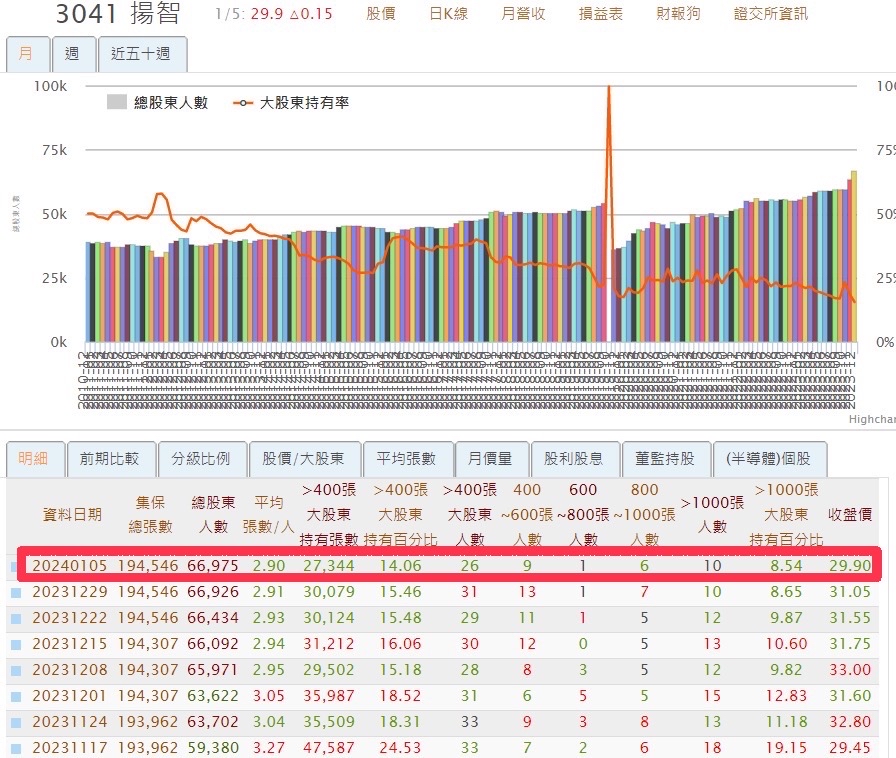Click gray 總股東人數 legend color box
This screenshot has height=758, width=896.
117,102
